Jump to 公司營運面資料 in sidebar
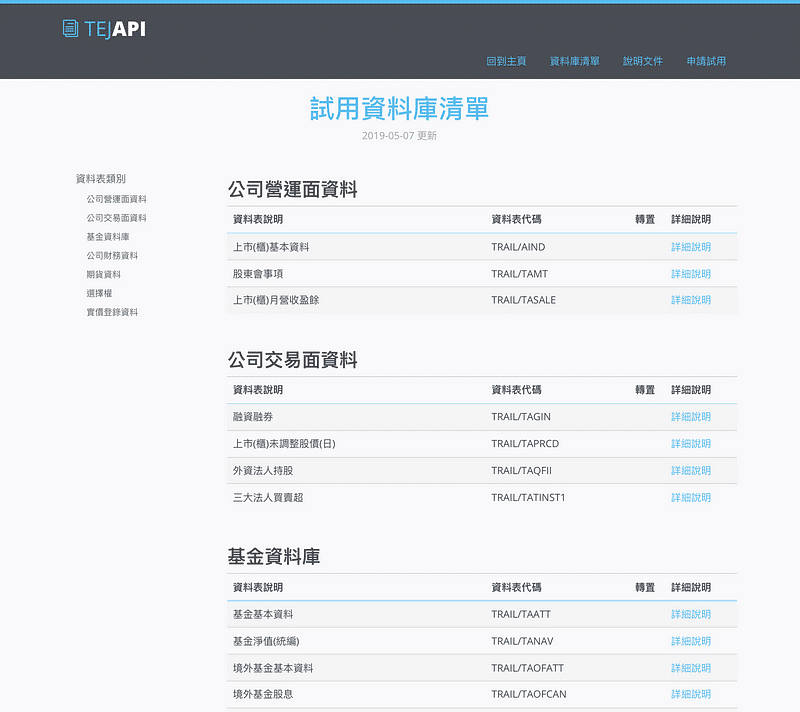This screenshot has height=712, width=800. tap(116, 199)
